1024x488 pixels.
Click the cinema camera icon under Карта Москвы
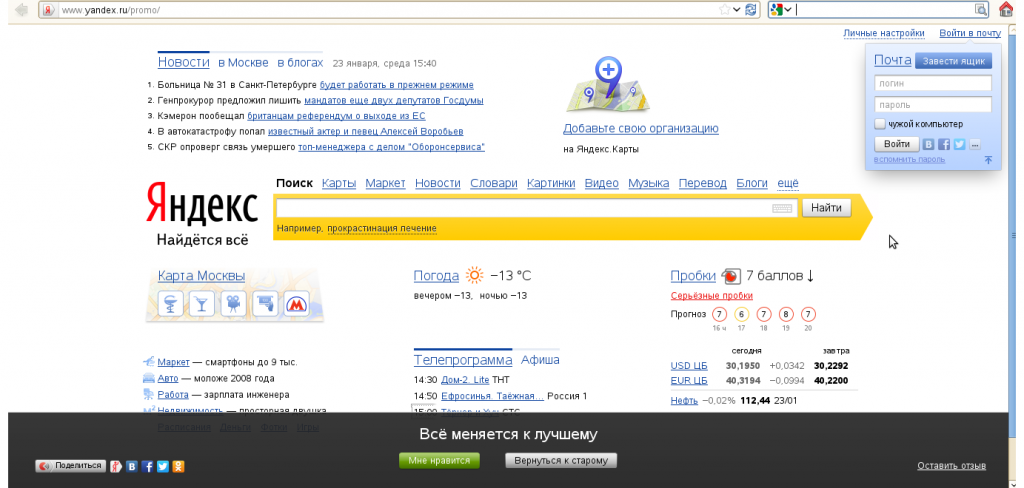233,304
